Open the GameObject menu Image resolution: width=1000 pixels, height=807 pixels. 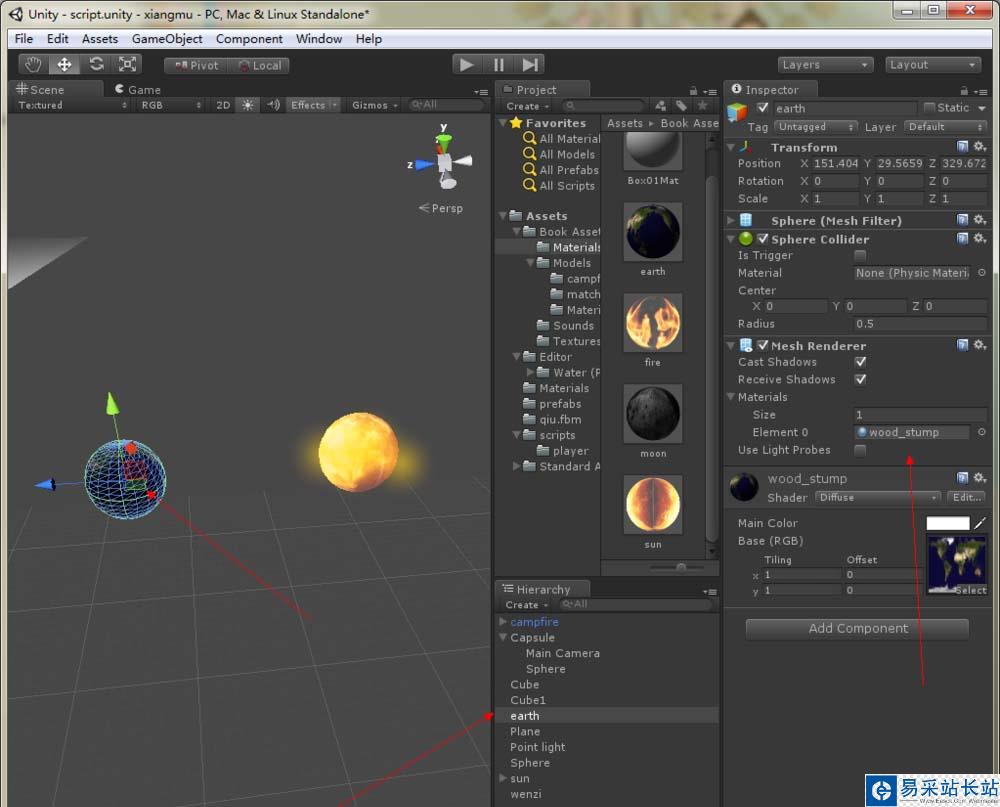(167, 39)
